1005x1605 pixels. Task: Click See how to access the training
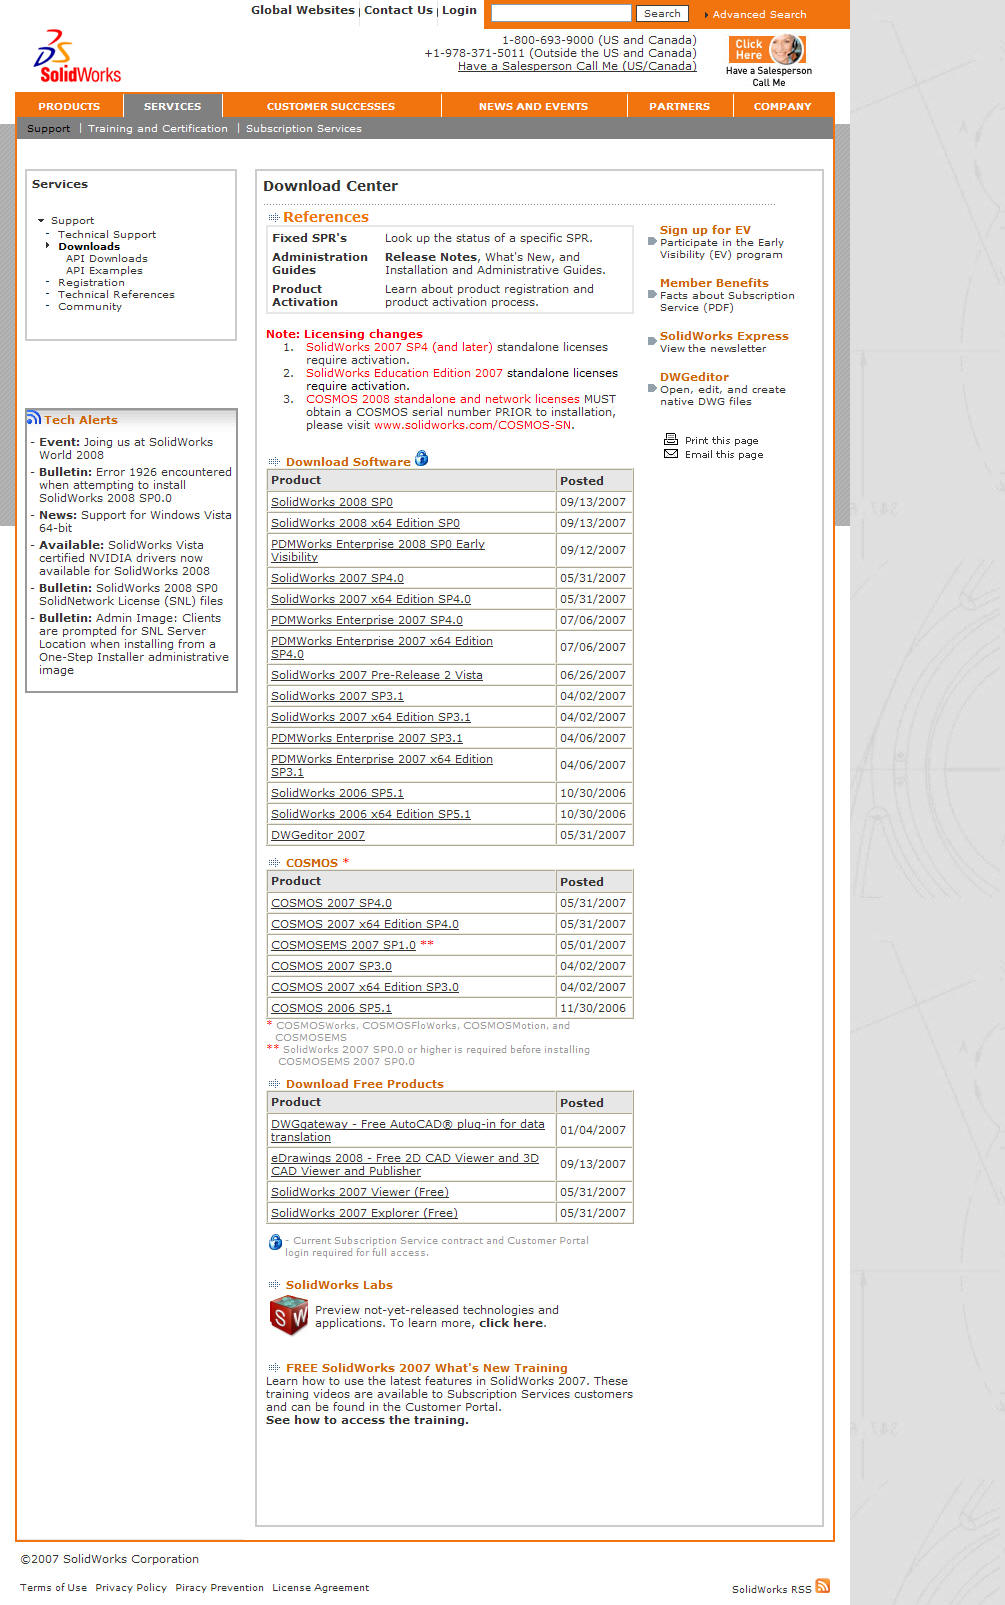(x=367, y=1420)
